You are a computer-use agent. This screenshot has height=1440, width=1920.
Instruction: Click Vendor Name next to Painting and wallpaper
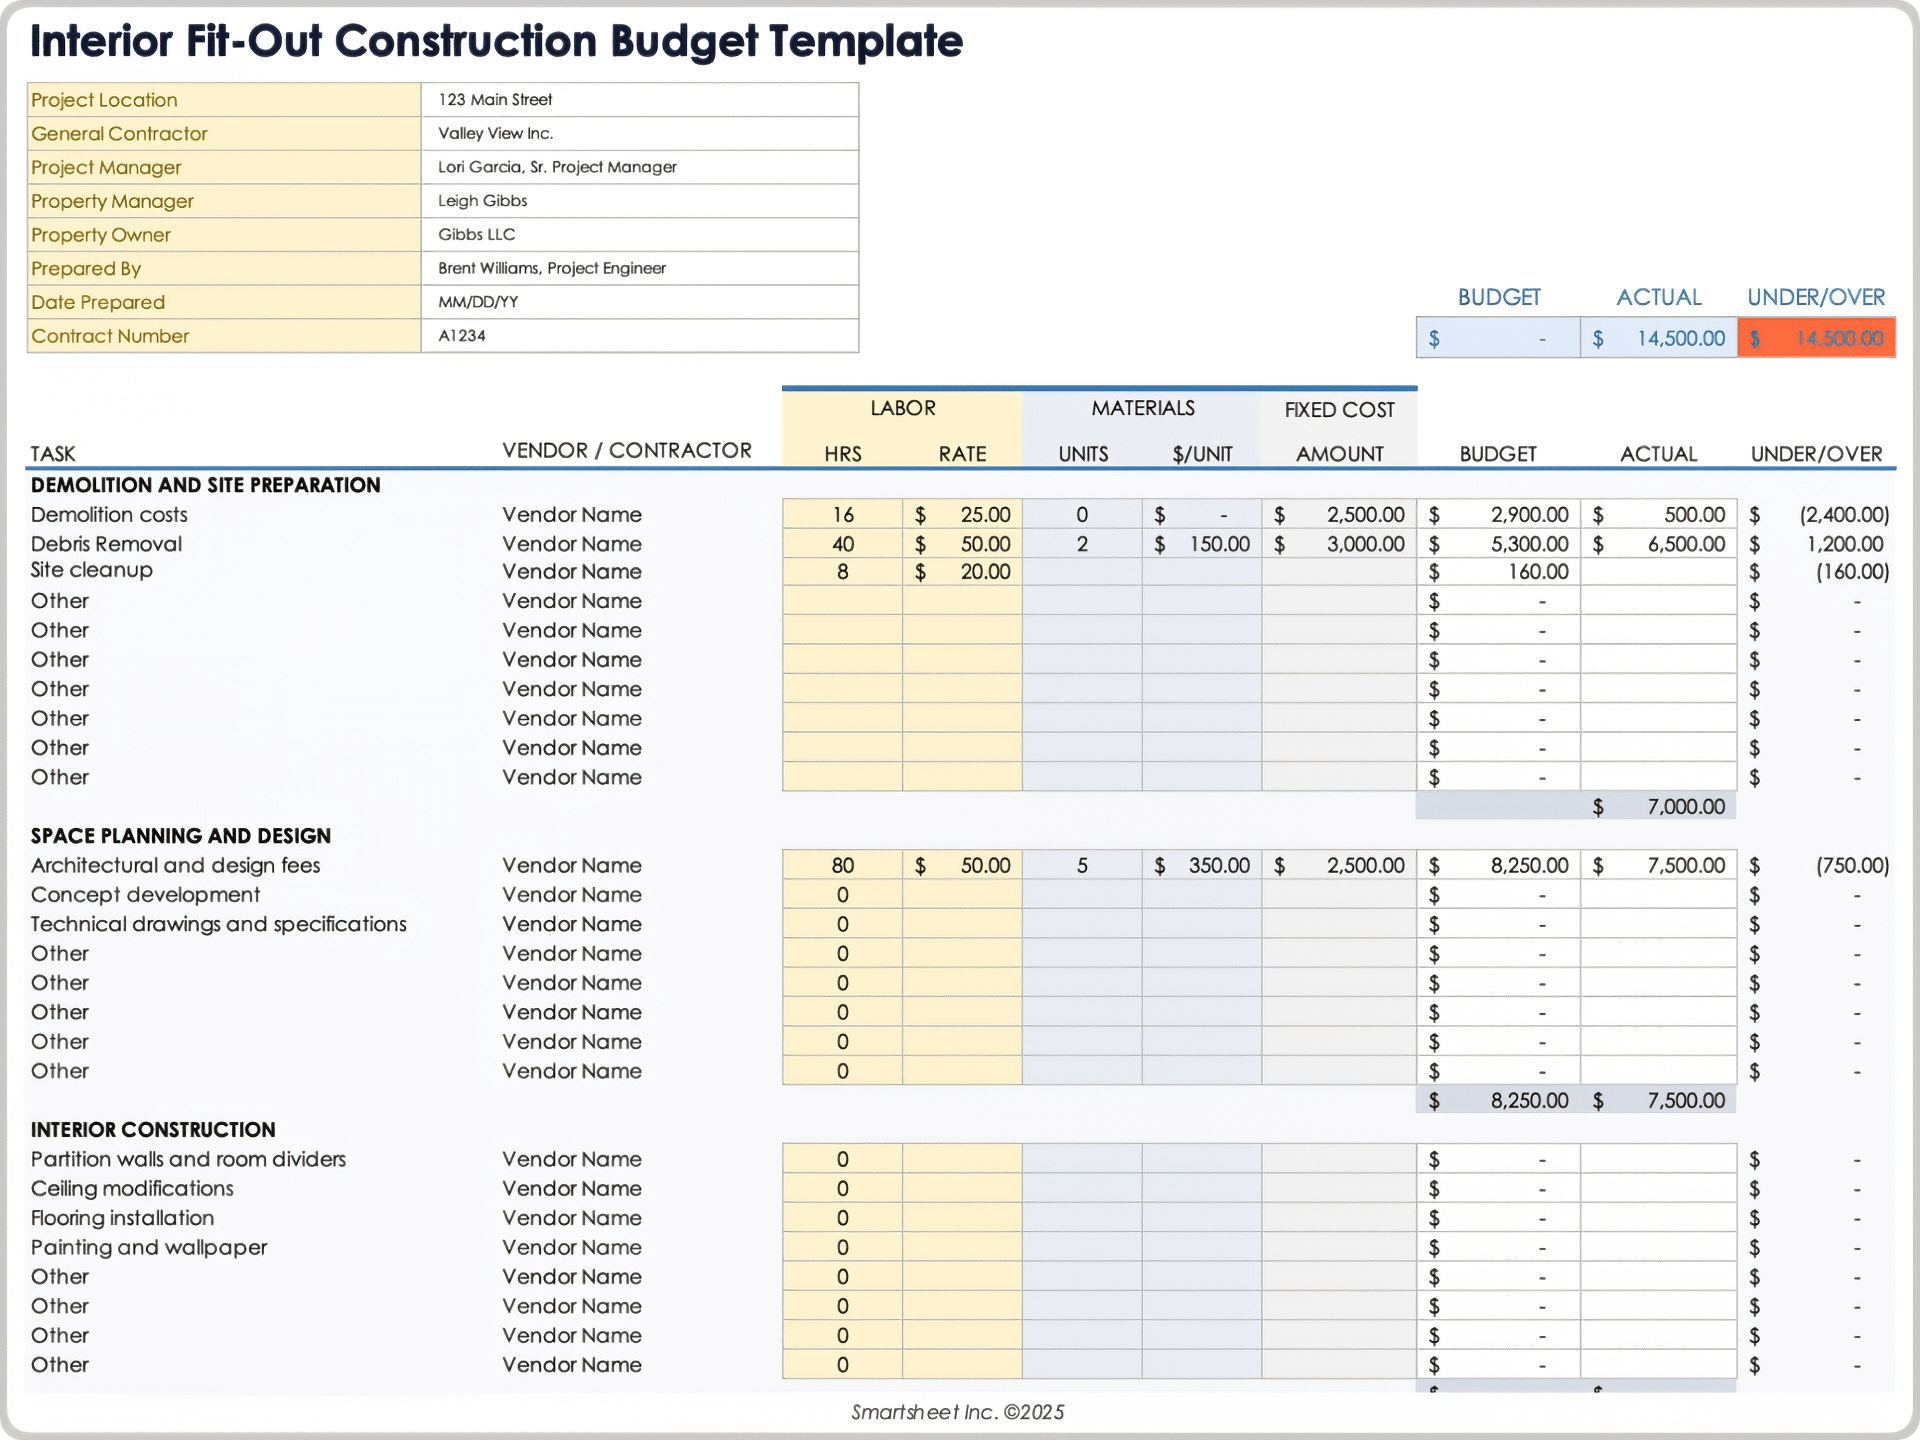click(x=573, y=1247)
